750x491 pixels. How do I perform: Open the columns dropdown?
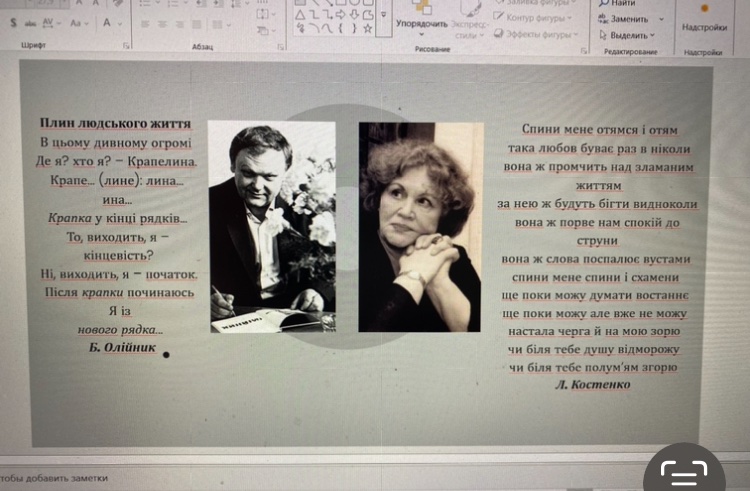(x=220, y=24)
